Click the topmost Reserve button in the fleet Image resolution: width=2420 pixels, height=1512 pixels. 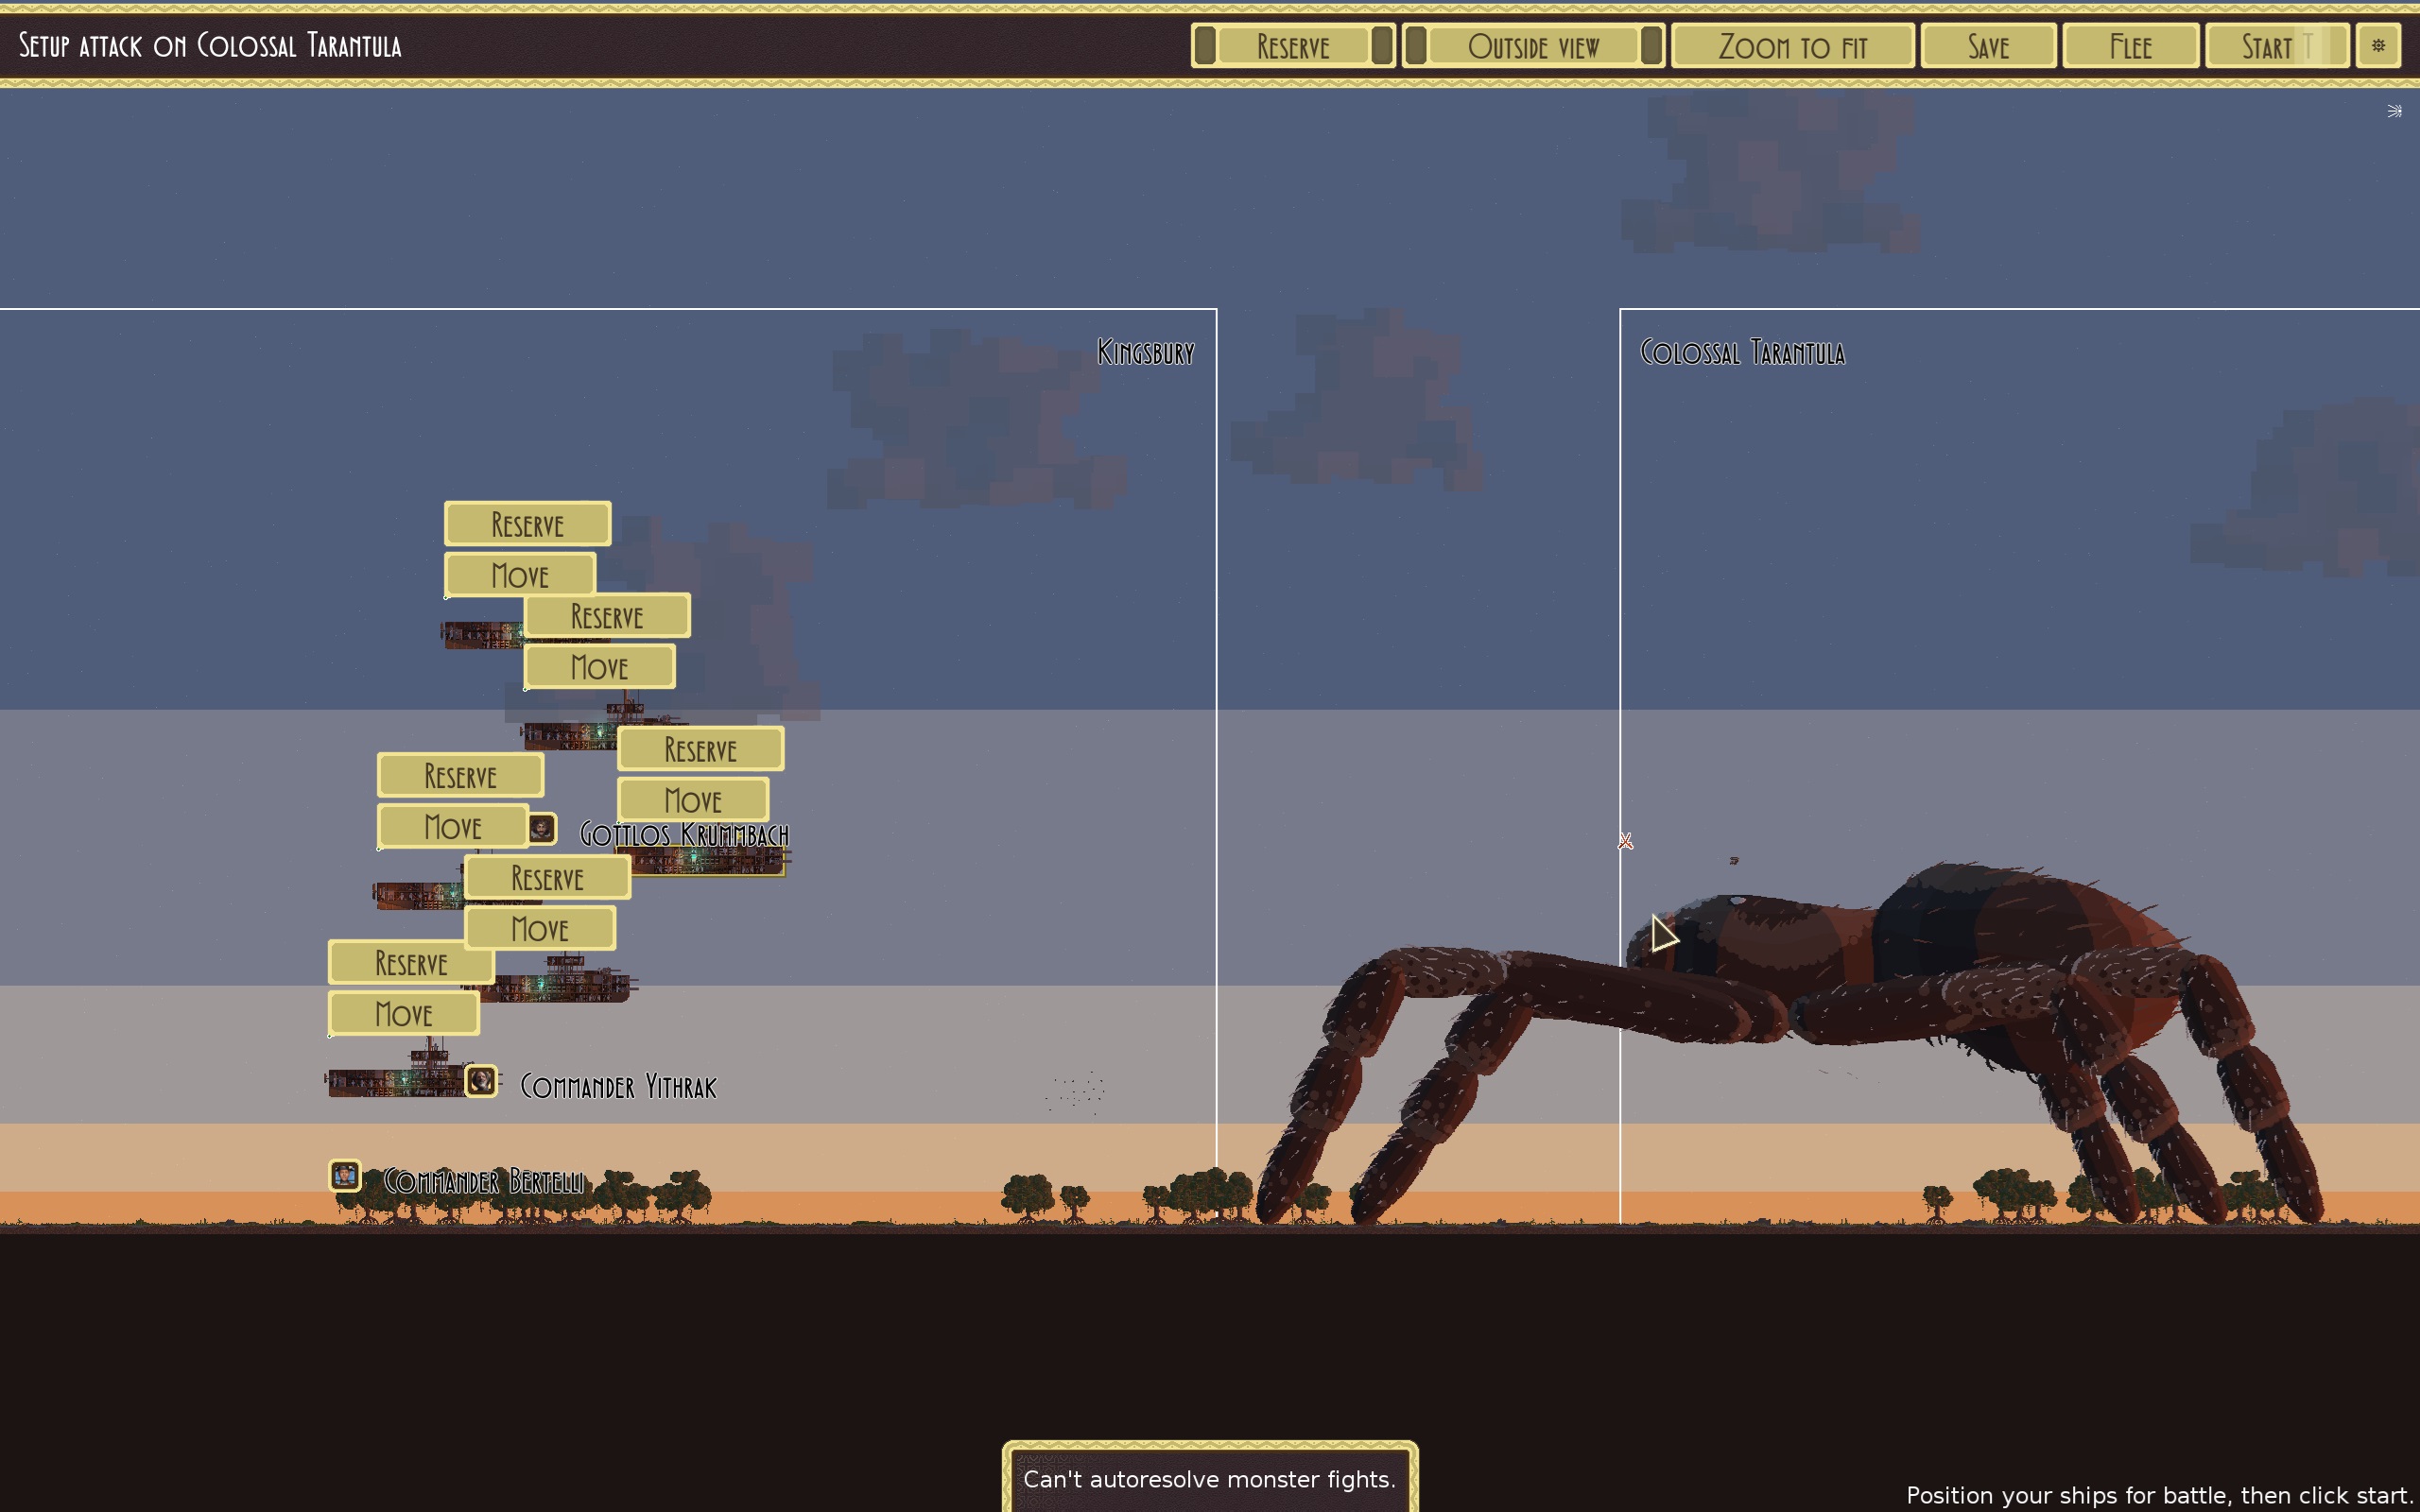527,524
